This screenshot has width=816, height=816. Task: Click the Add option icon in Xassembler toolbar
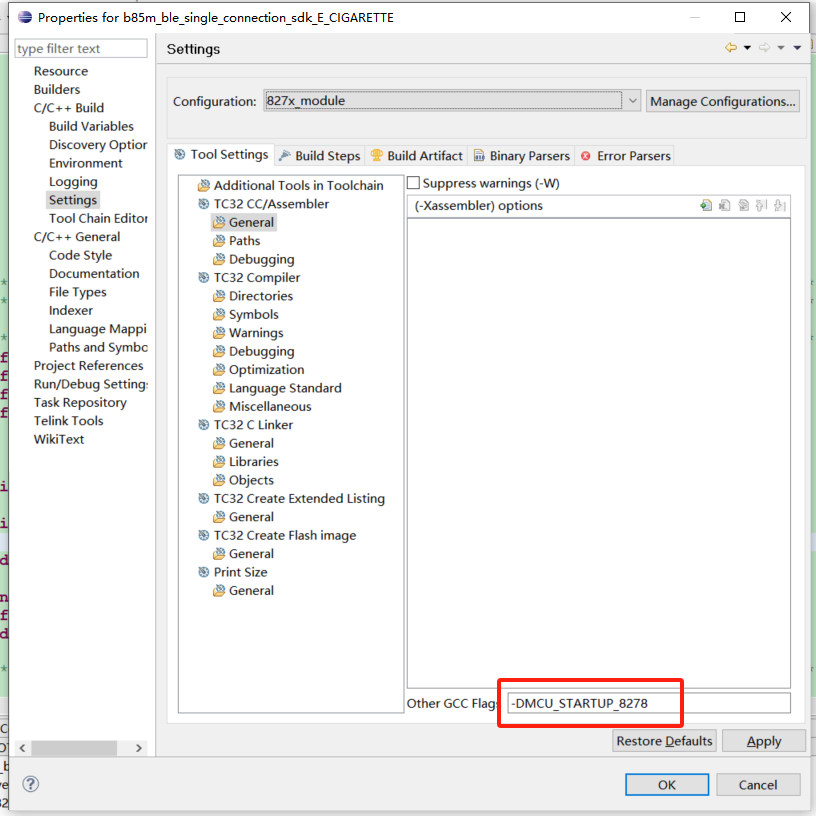click(706, 206)
